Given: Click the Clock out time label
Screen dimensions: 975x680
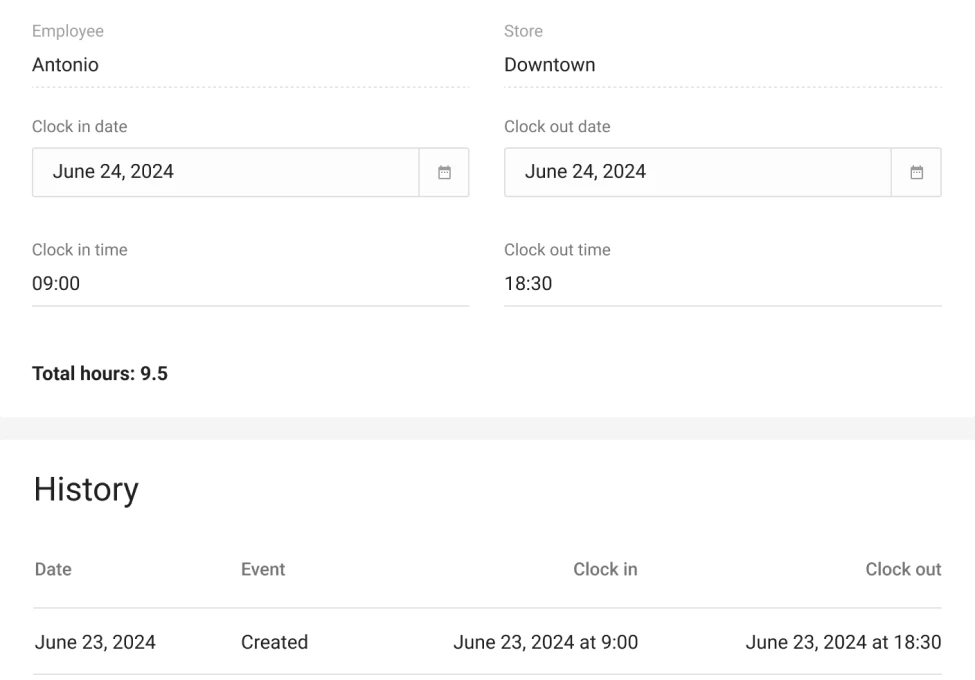Looking at the screenshot, I should coord(557,250).
